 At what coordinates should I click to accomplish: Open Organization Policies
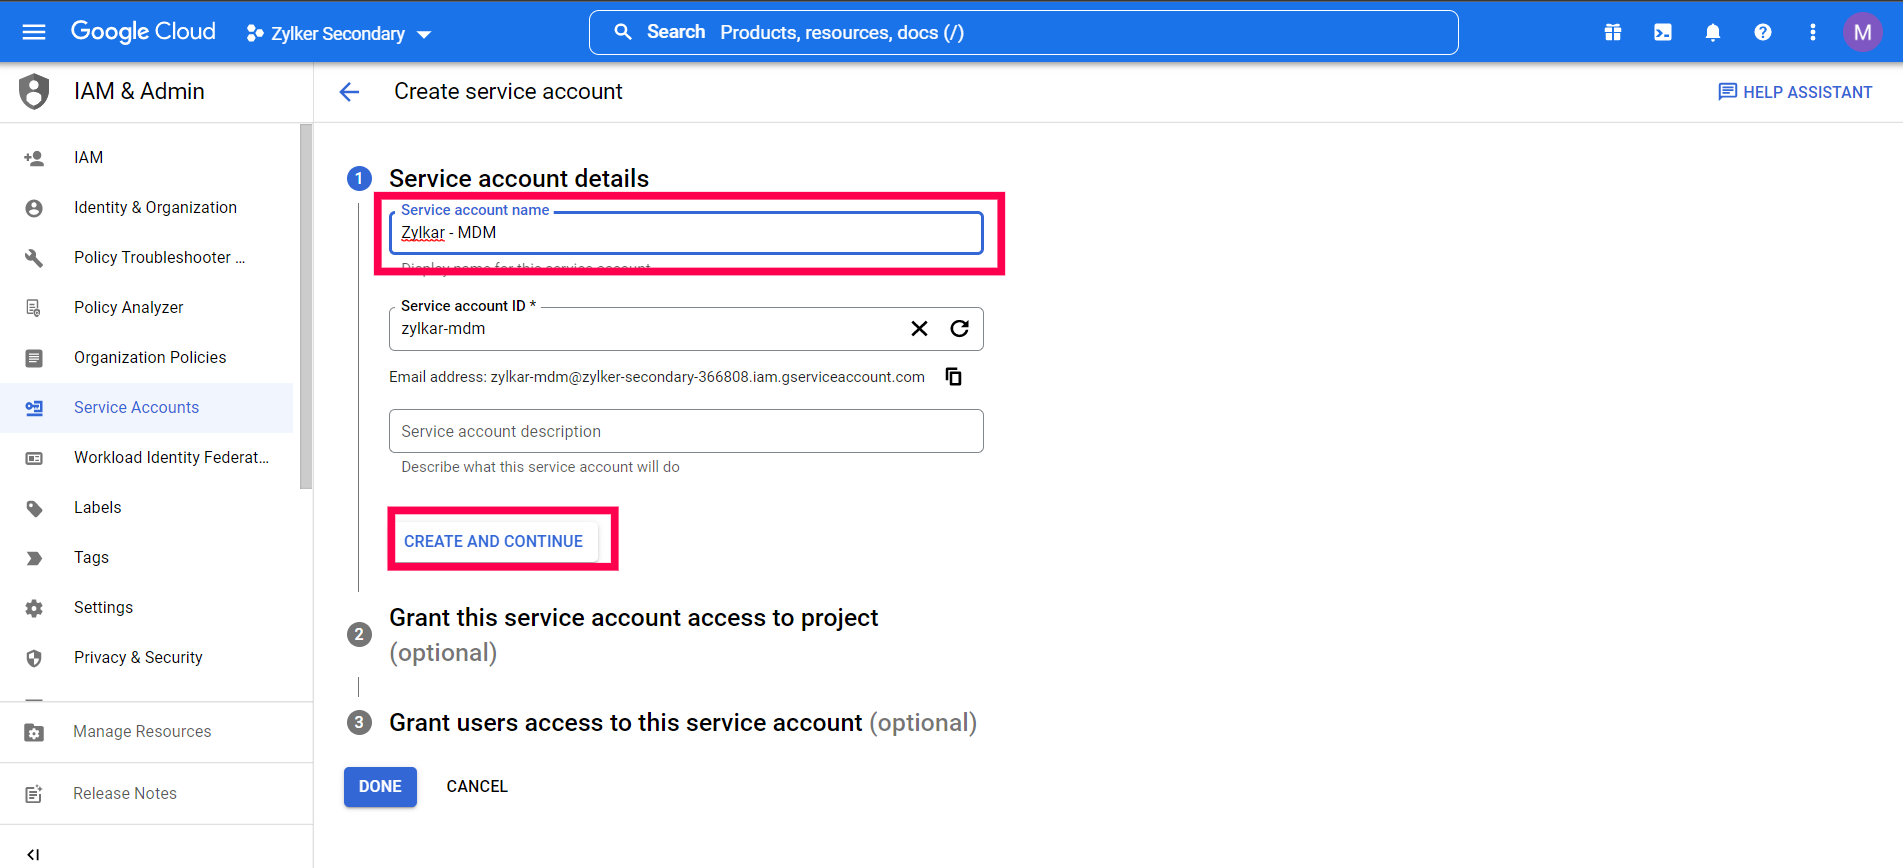coord(146,357)
